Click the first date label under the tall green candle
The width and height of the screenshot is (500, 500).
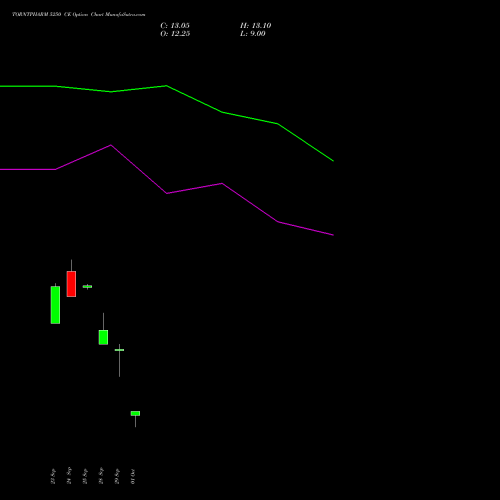coord(53,476)
